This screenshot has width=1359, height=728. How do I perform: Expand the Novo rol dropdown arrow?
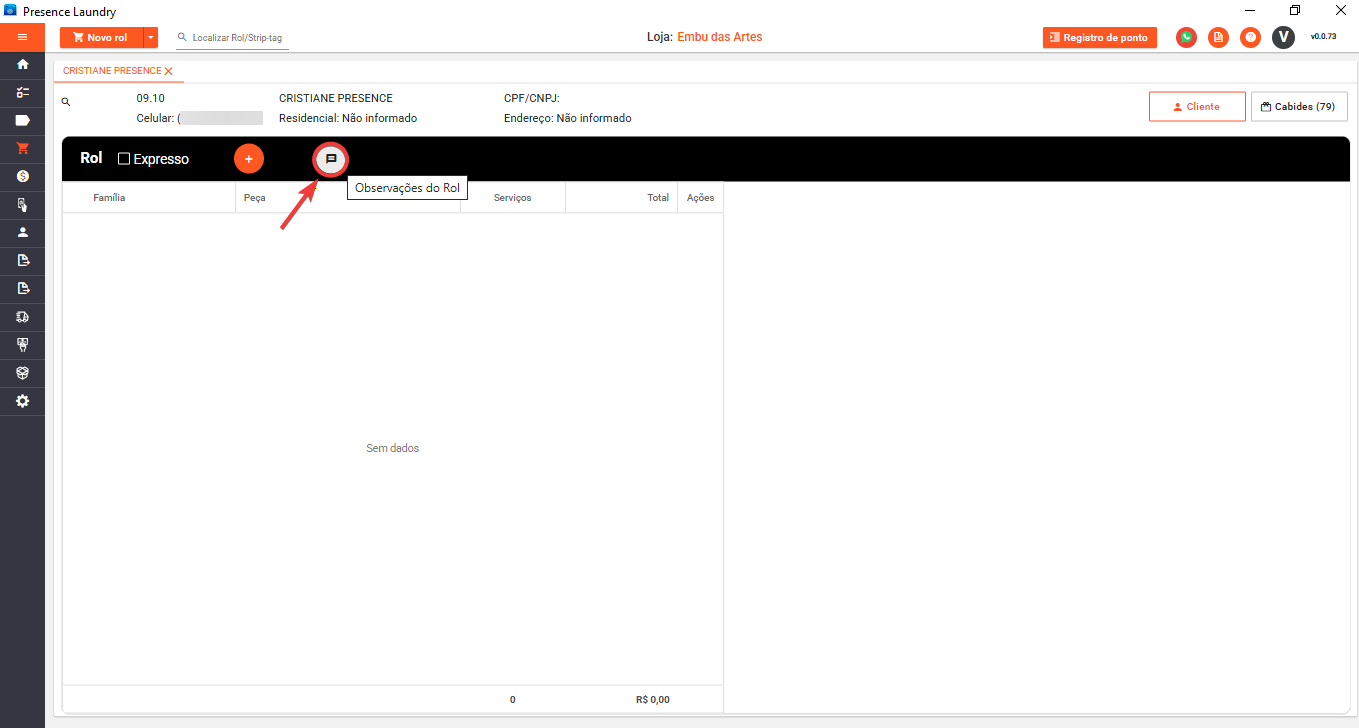(x=150, y=37)
